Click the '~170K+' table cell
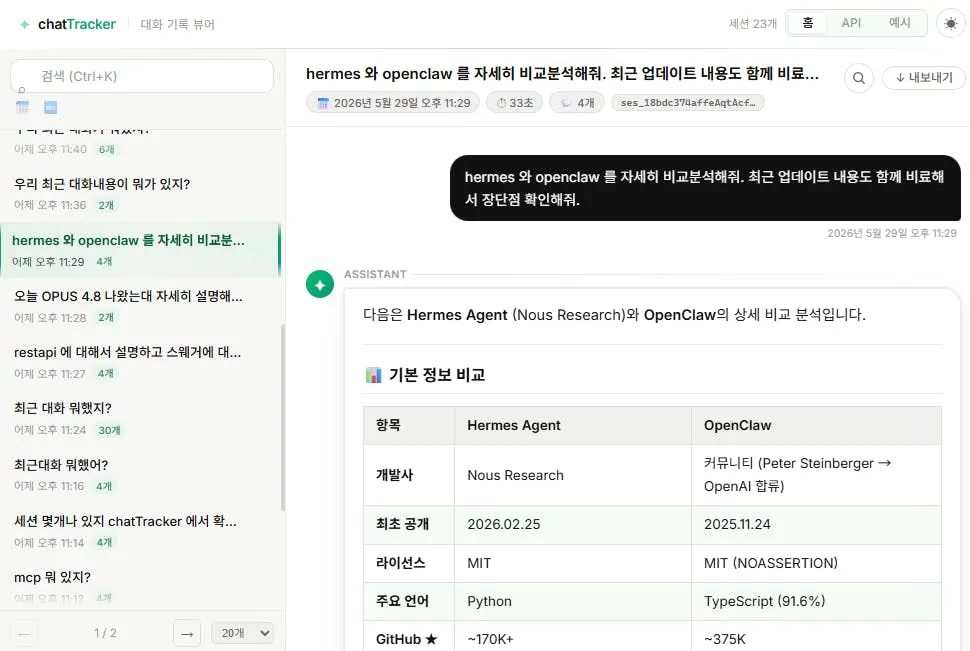The image size is (970, 651). 573,637
